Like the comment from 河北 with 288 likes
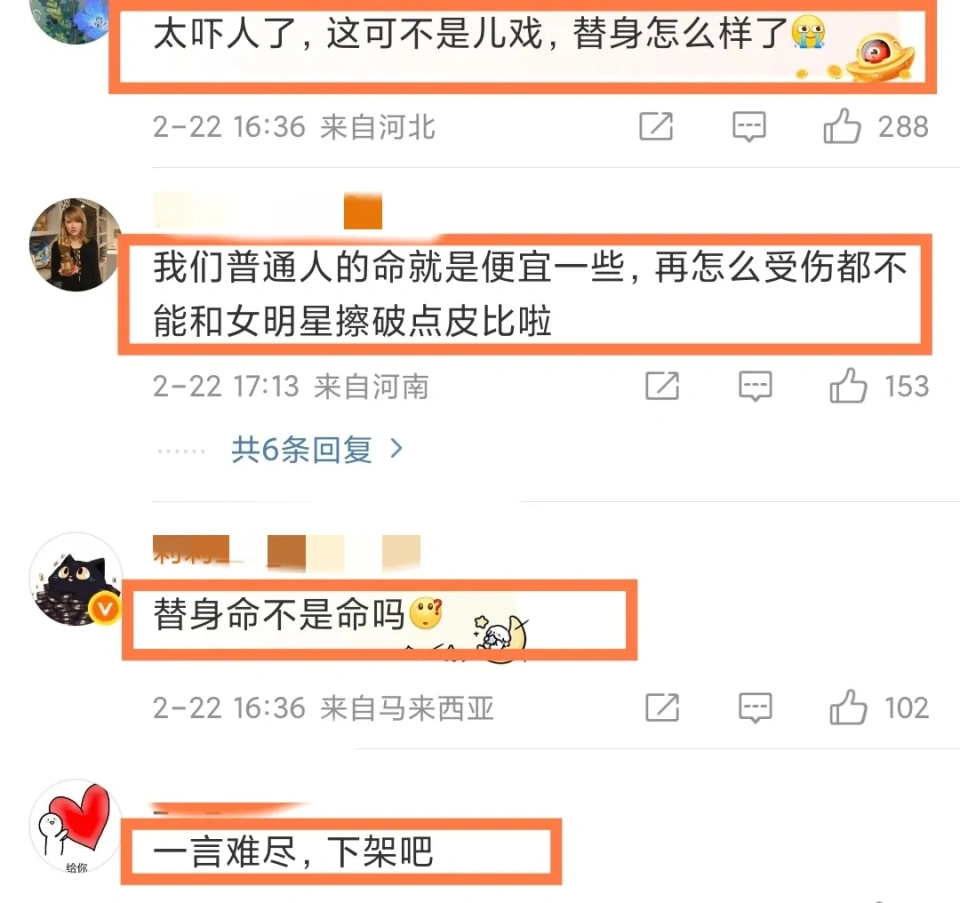This screenshot has width=960, height=903. (x=842, y=126)
